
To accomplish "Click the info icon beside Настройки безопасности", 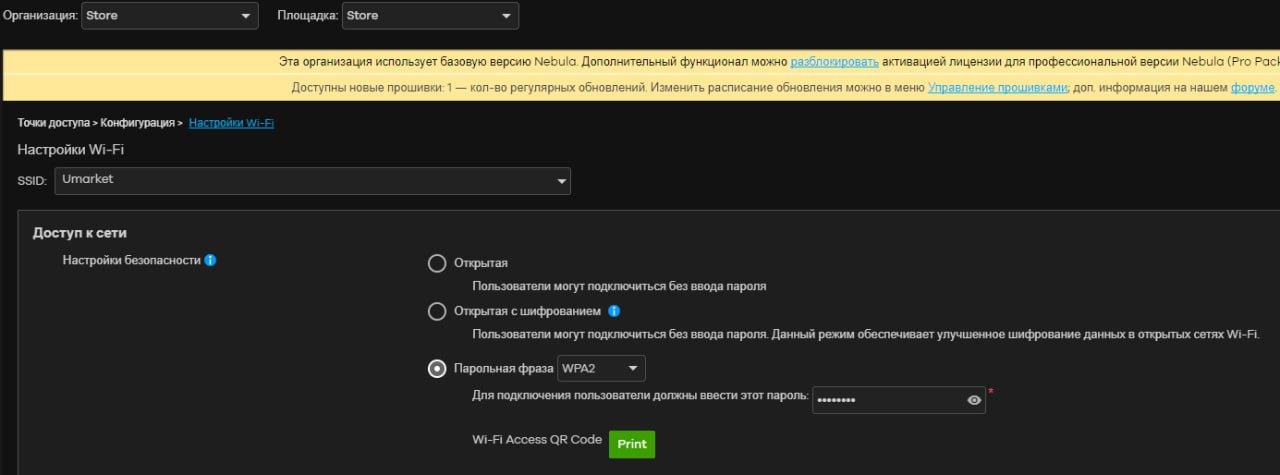I will (210, 261).
